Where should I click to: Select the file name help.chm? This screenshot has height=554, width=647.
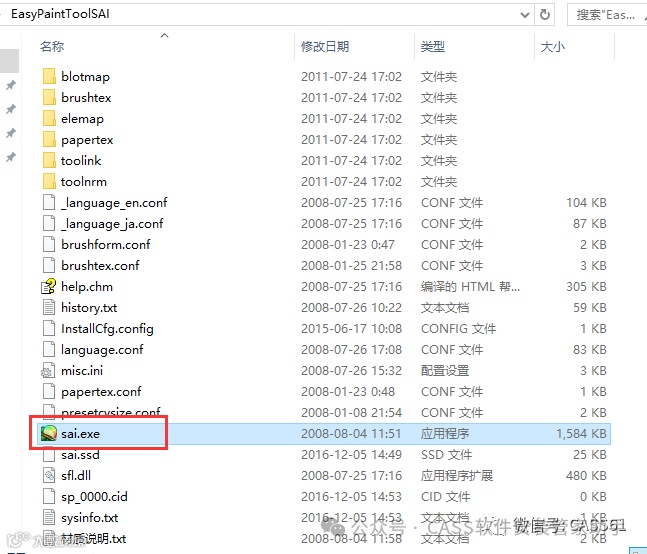coord(87,287)
